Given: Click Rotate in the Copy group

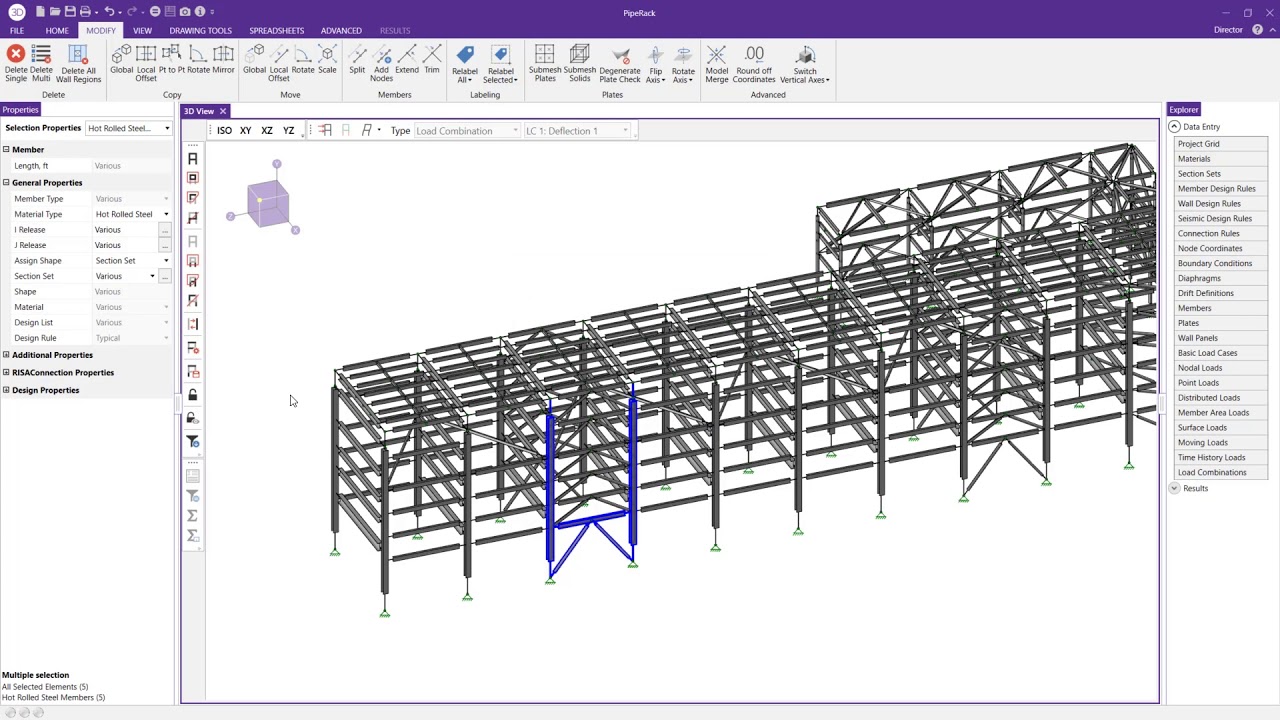Looking at the screenshot, I should click(198, 60).
